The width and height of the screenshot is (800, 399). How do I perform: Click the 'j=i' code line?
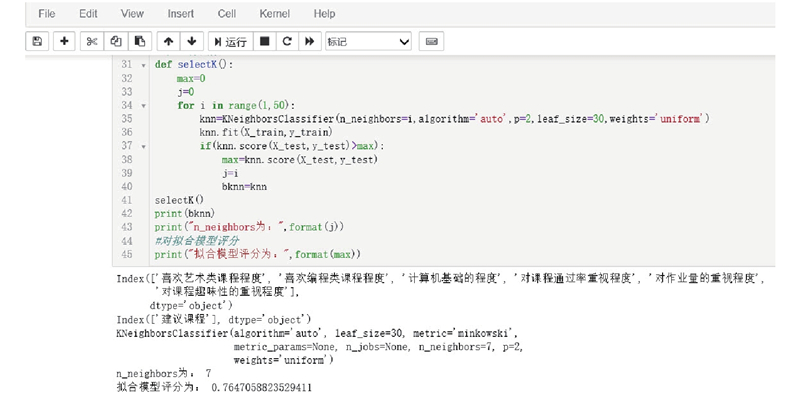pos(230,173)
